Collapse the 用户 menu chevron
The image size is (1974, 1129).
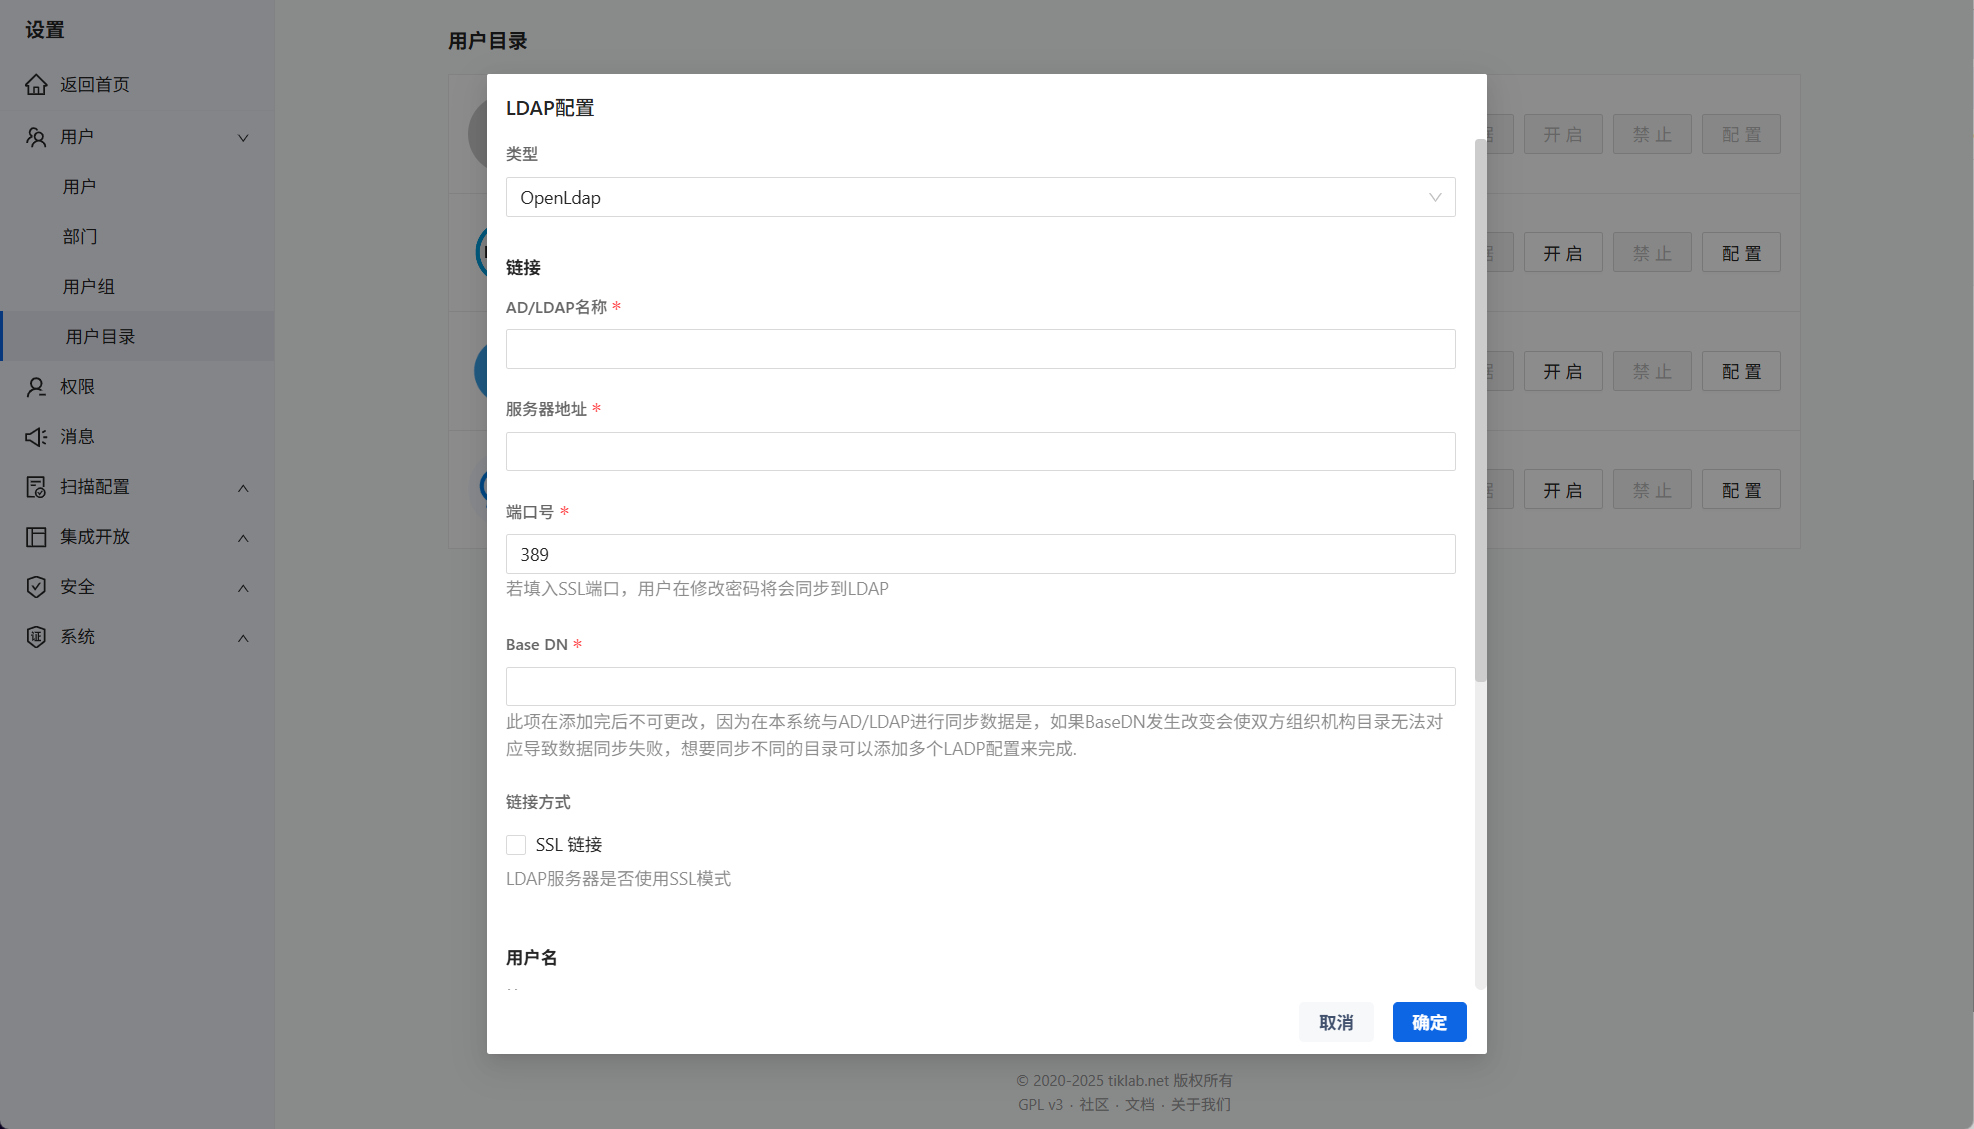[x=243, y=138]
